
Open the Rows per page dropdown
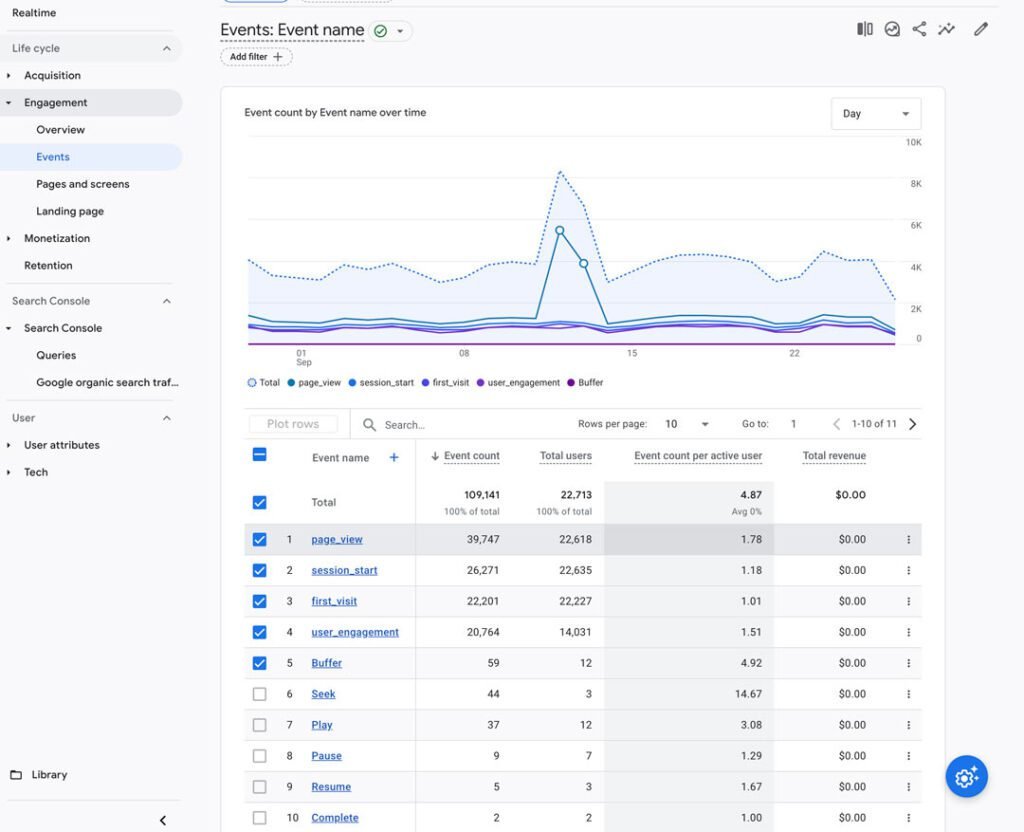coord(686,424)
